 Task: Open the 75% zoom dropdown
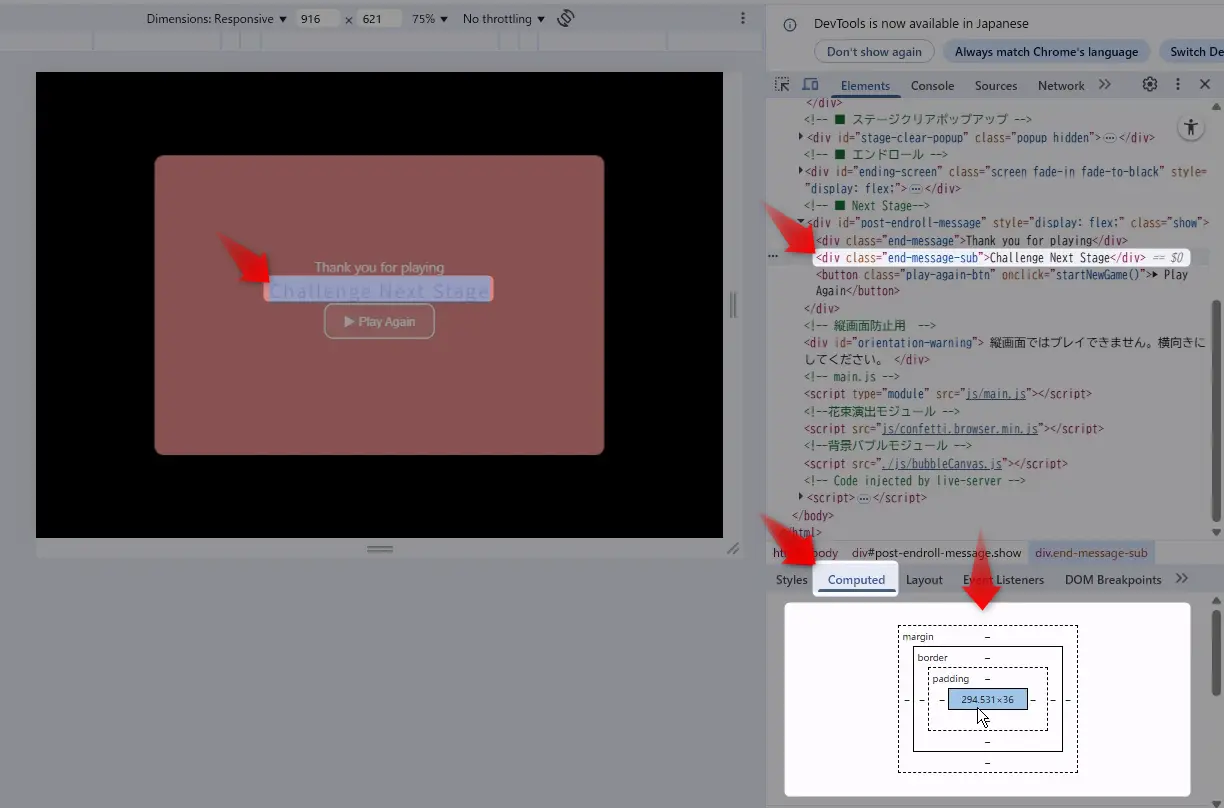click(x=430, y=19)
